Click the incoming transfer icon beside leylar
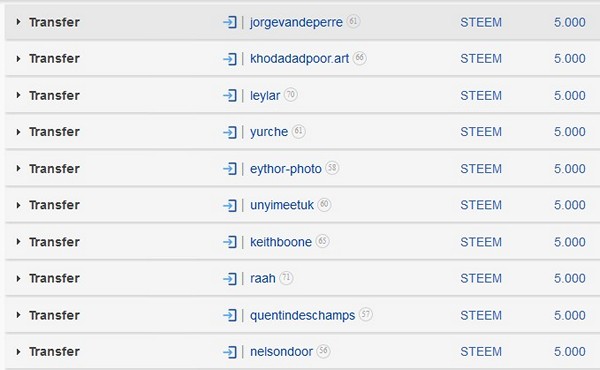600x370 pixels. [x=230, y=95]
